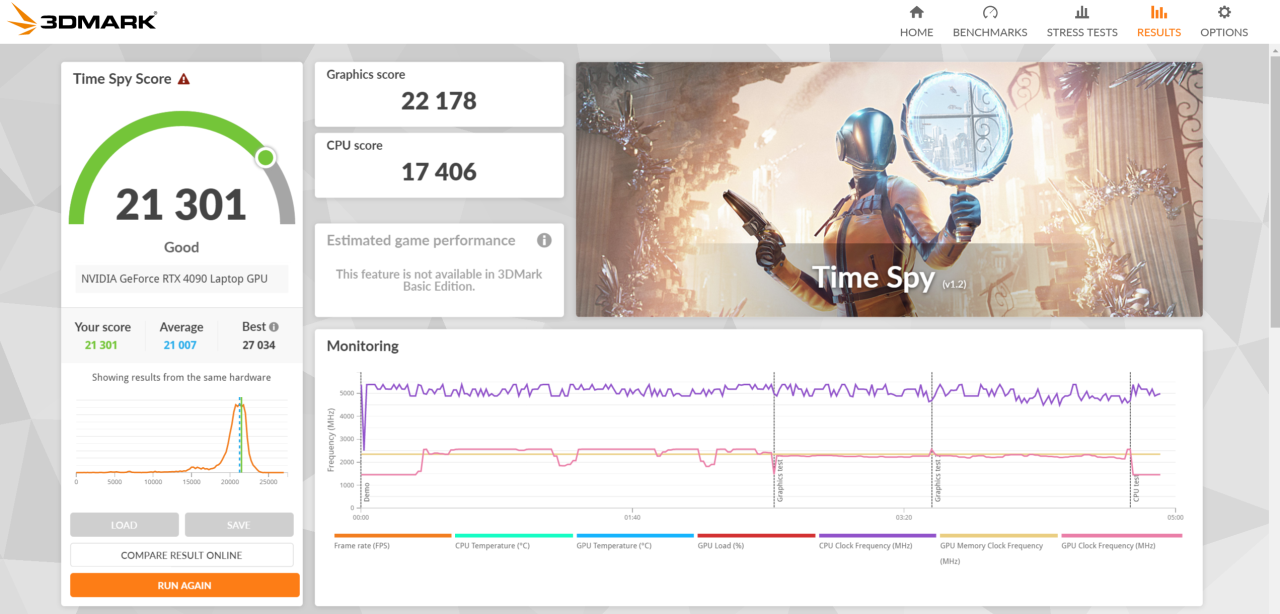Click the Best score 27 034

tap(259, 345)
